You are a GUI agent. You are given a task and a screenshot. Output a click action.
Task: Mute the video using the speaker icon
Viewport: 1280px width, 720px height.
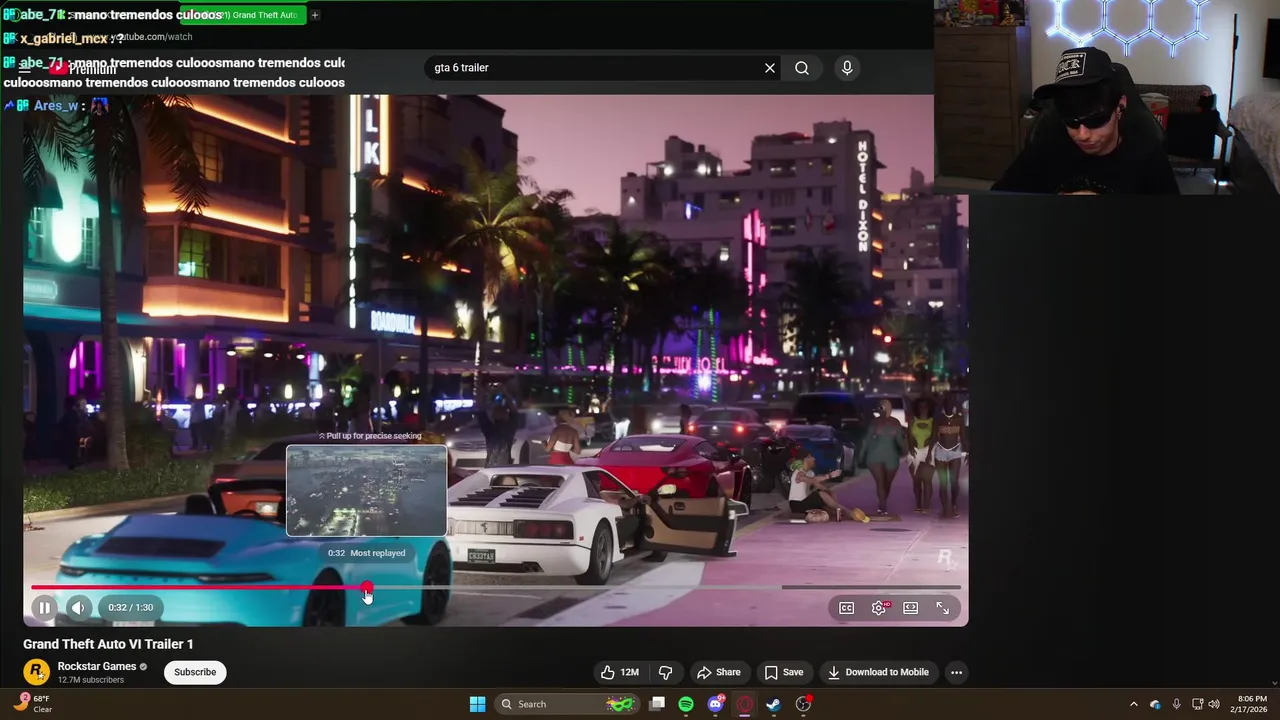coord(78,607)
